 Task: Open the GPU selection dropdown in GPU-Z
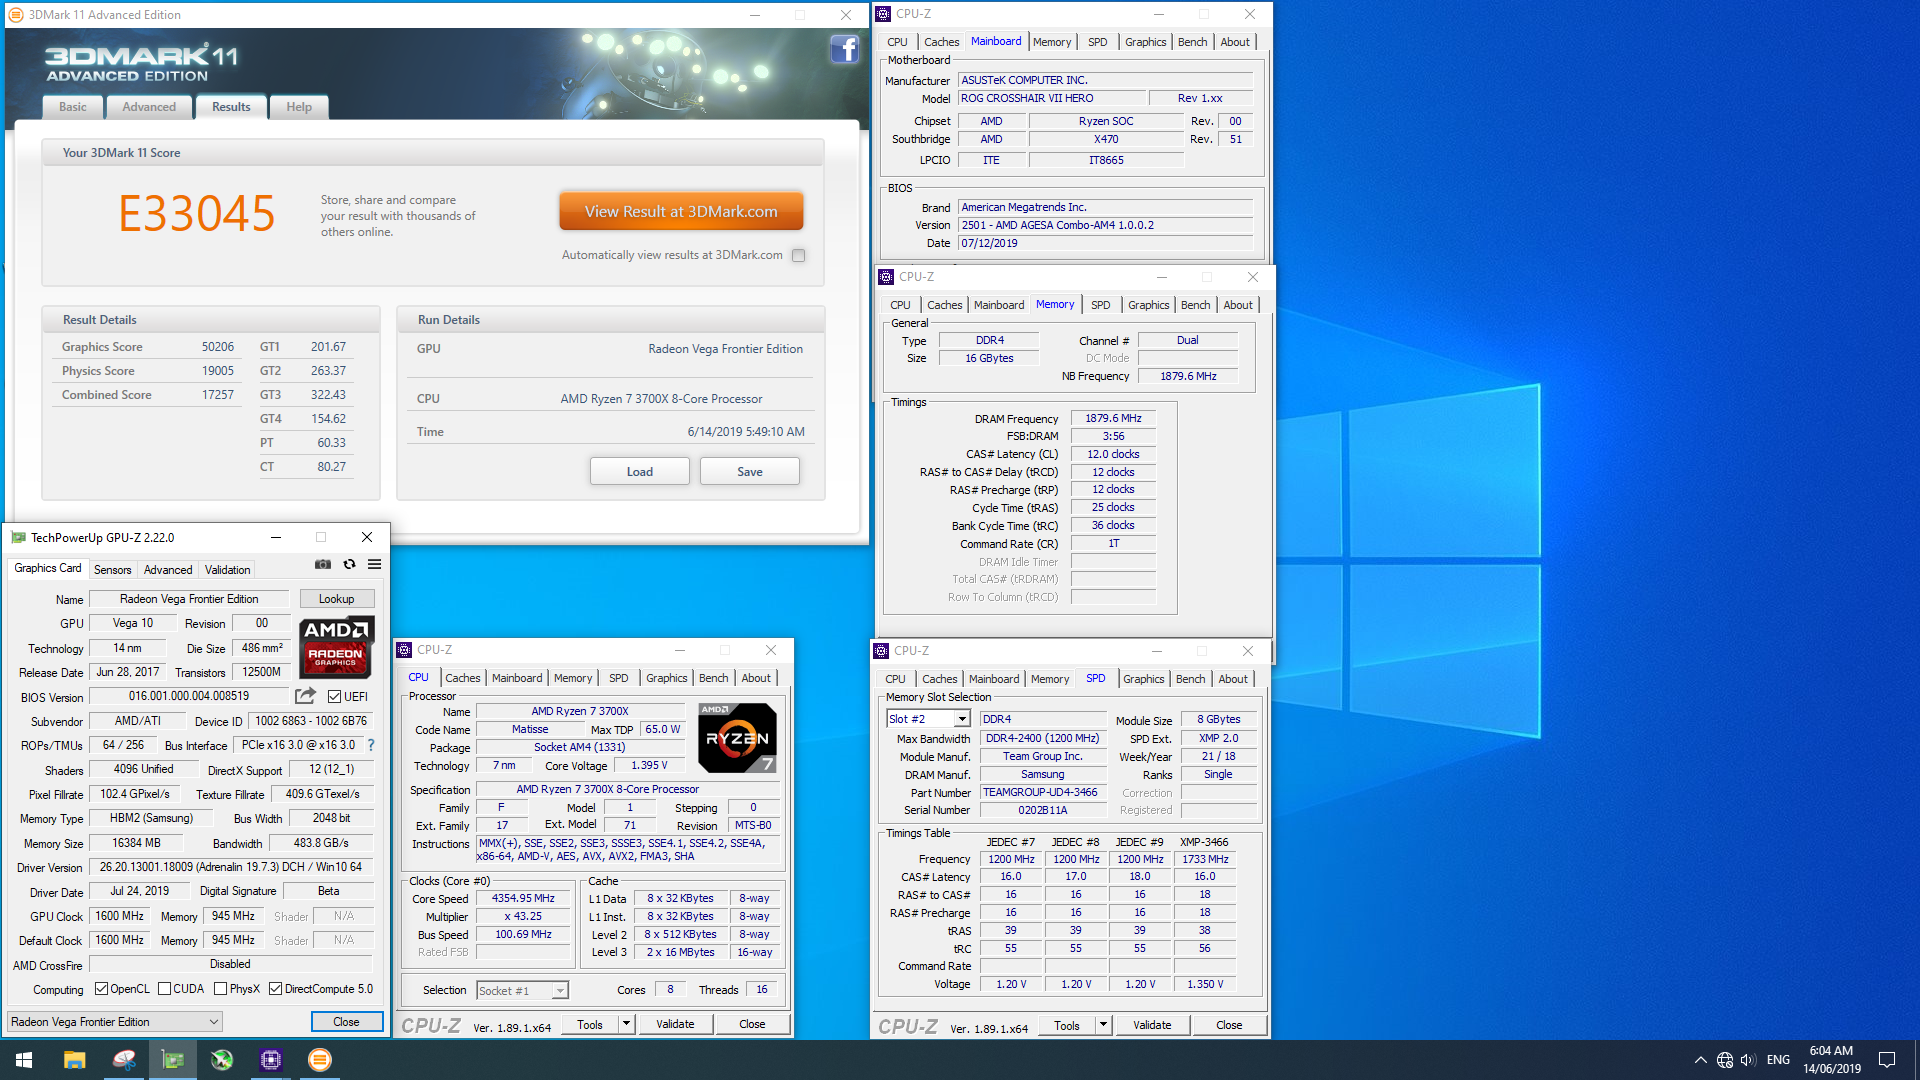pos(115,1022)
